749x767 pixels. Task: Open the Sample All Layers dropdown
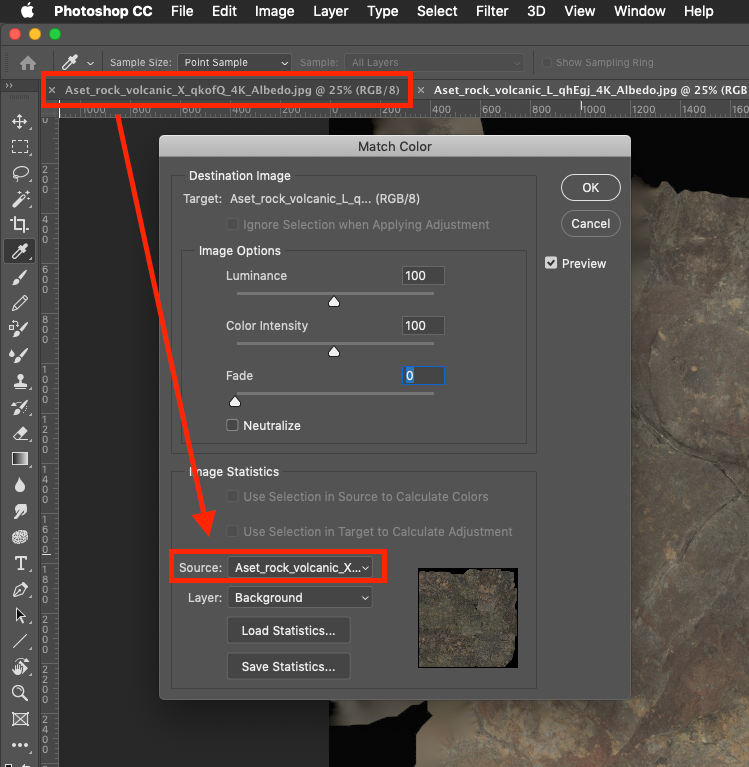coord(434,63)
